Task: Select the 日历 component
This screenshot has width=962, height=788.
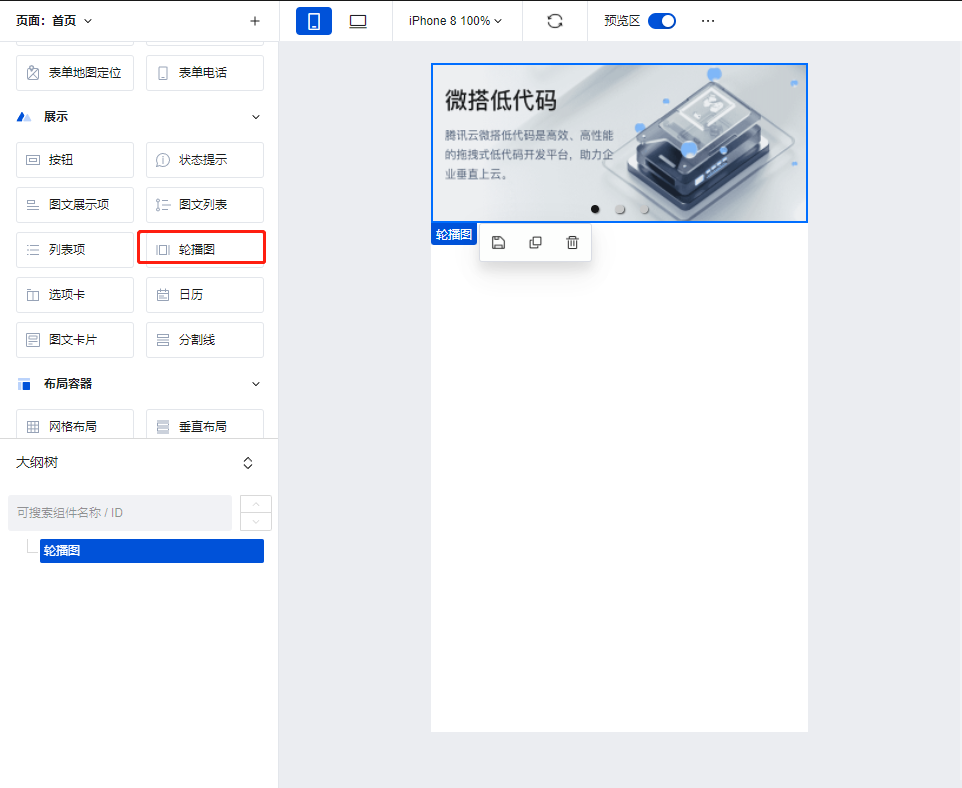Action: pyautogui.click(x=205, y=295)
